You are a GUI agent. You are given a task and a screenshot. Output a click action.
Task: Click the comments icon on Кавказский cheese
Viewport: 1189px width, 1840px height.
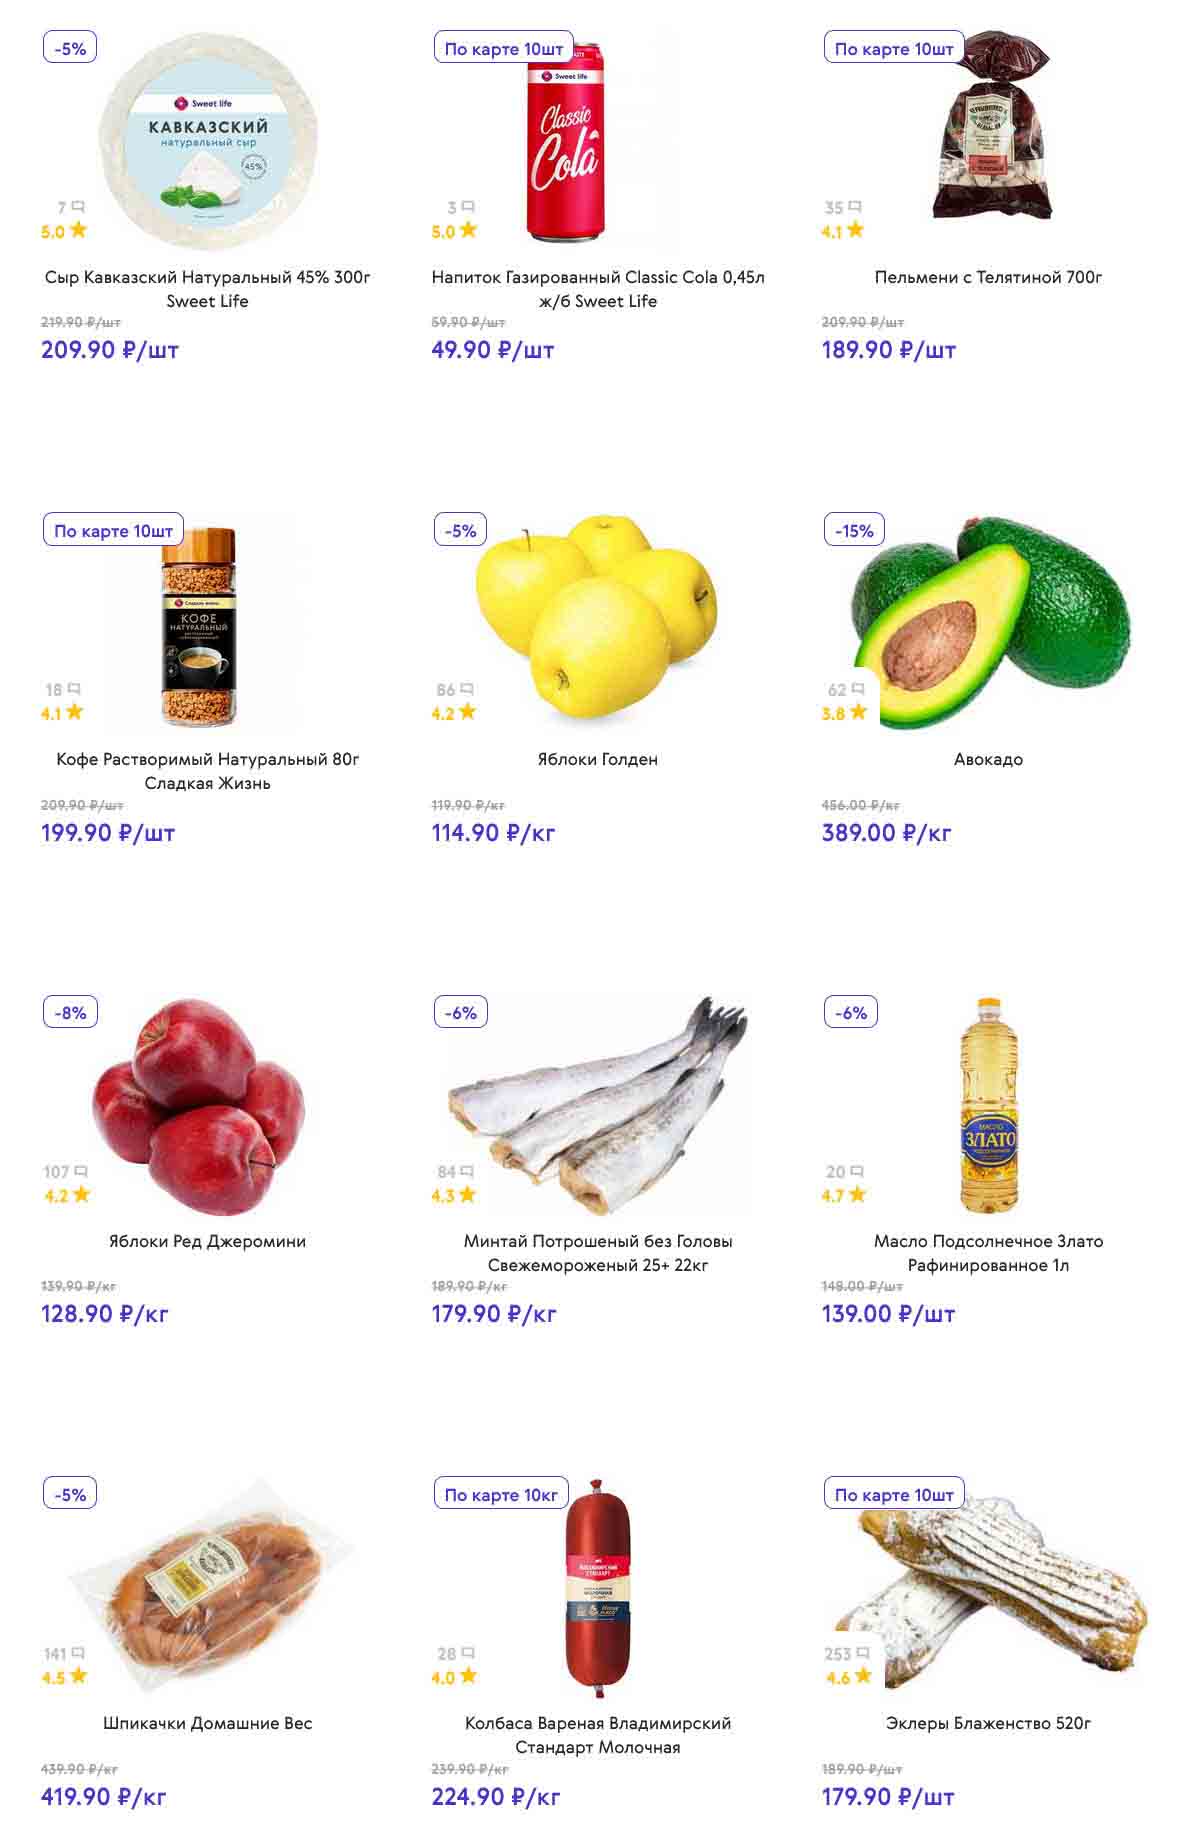[x=78, y=207]
